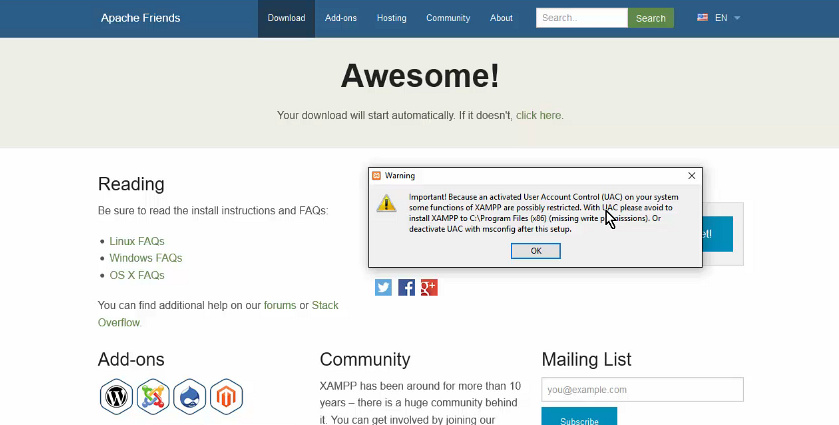Image resolution: width=839 pixels, height=425 pixels.
Task: Open the Hosting menu item
Action: click(x=391, y=18)
